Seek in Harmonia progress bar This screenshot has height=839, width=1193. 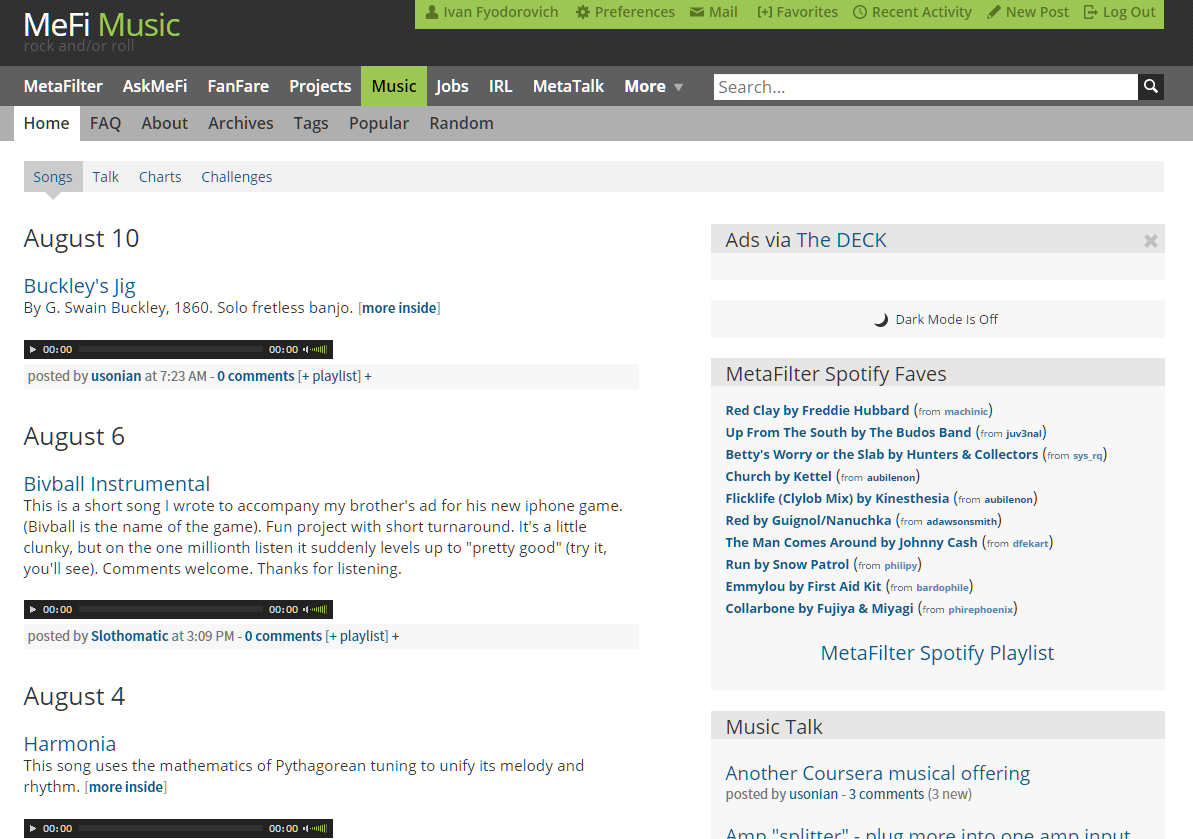(170, 829)
